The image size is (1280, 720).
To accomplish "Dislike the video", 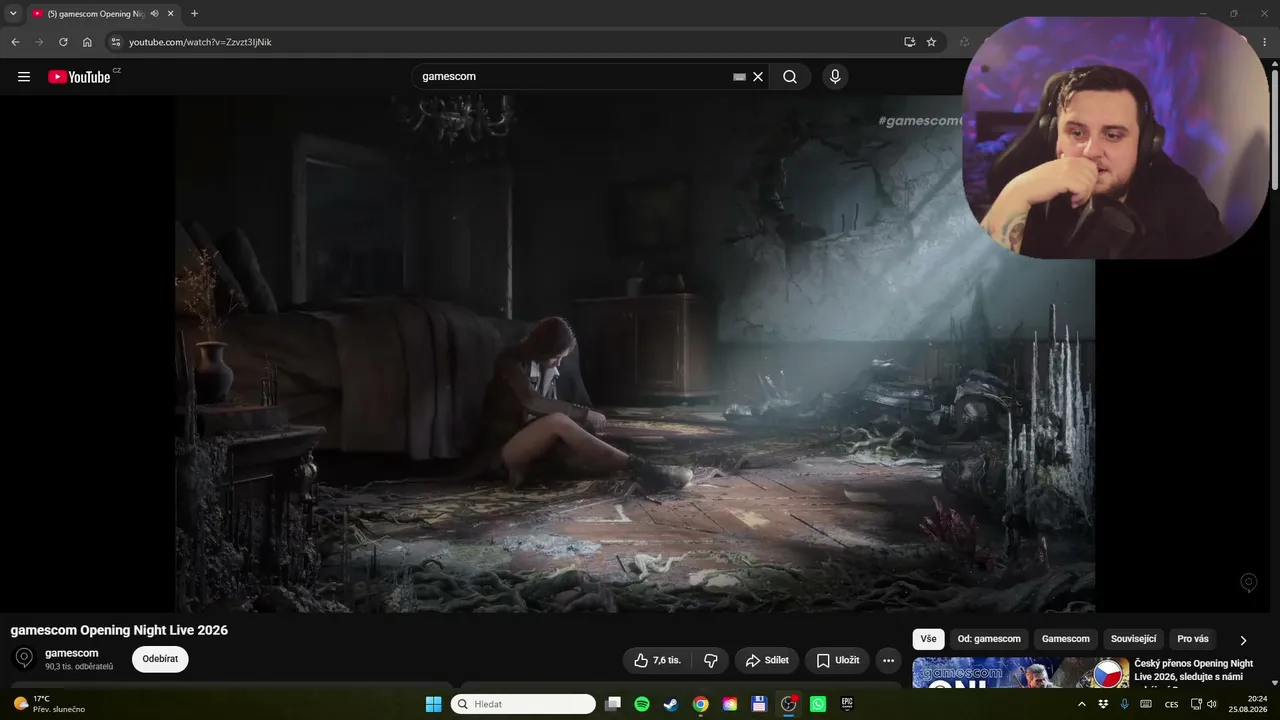I will (x=711, y=660).
